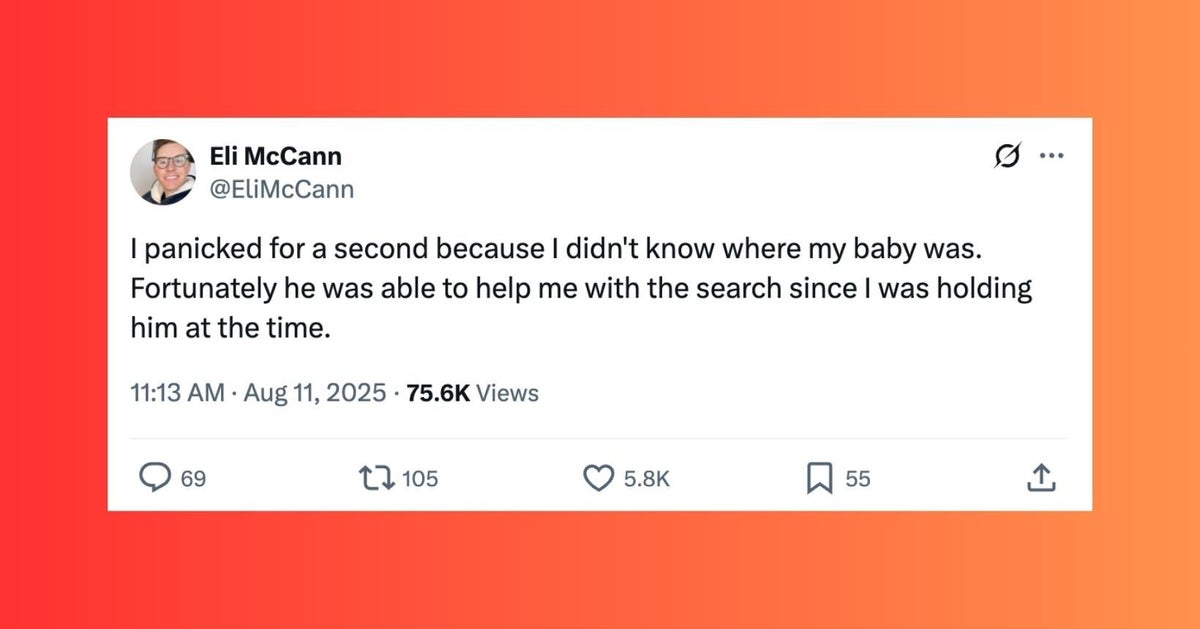Click the 11:13 AM timestamp
This screenshot has width=1200, height=629.
tap(178, 393)
